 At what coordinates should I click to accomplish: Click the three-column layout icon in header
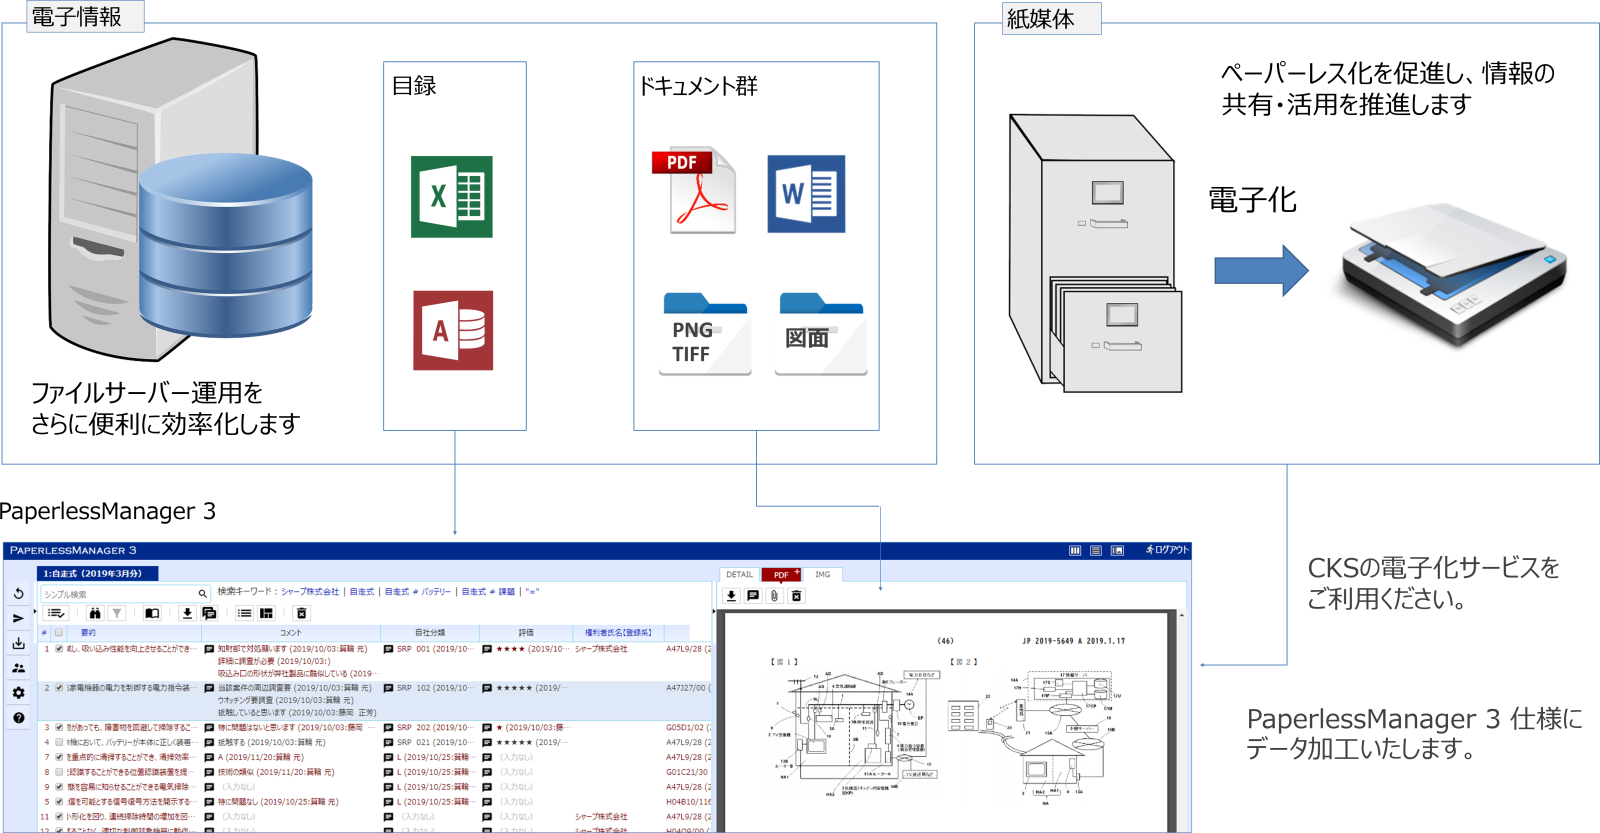1075,550
